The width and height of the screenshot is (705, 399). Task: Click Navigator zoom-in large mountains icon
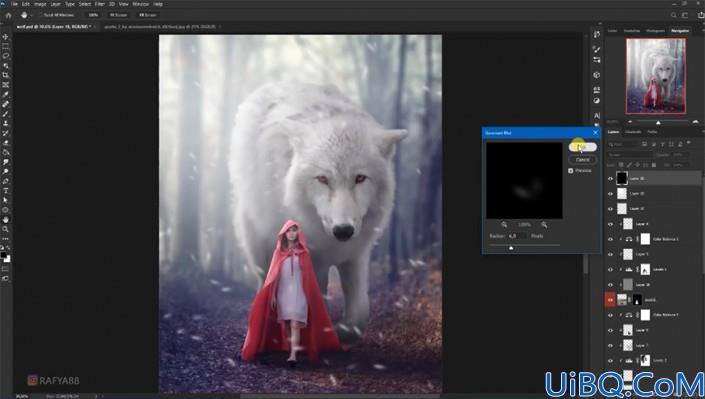pyautogui.click(x=695, y=122)
